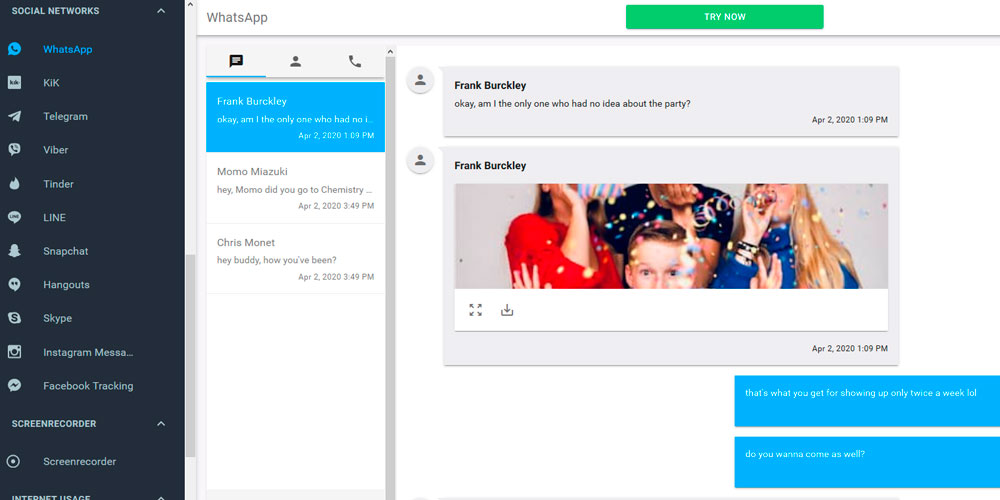1000x500 pixels.
Task: Open fullscreen view of party photo
Action: tap(475, 311)
